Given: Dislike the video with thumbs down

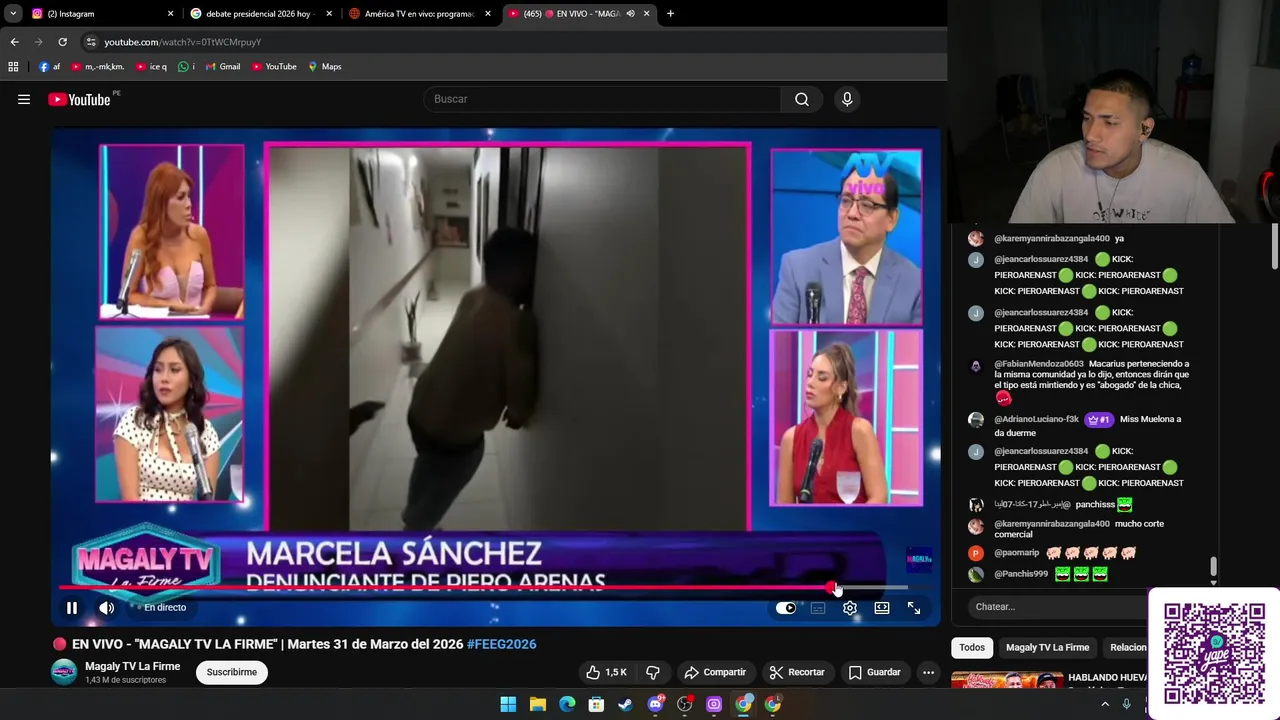Looking at the screenshot, I should (x=653, y=672).
